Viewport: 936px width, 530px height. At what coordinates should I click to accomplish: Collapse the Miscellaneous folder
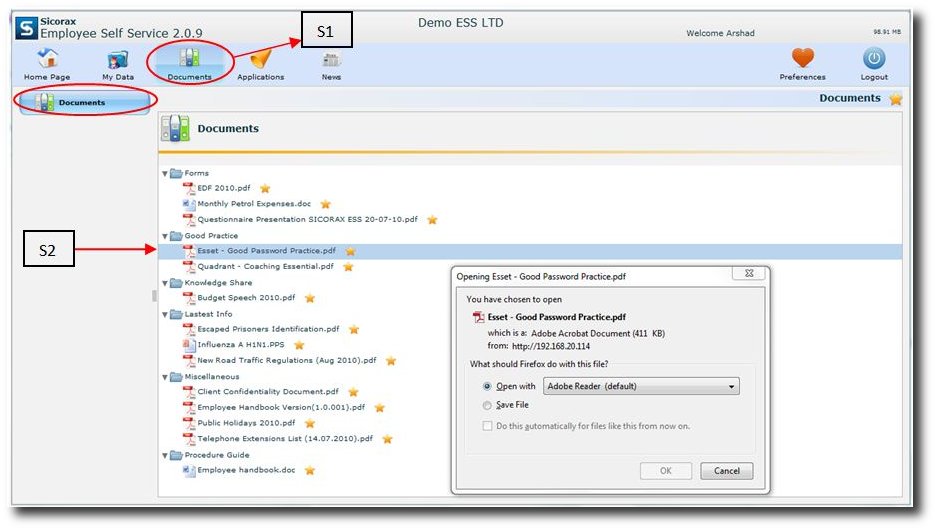pos(165,377)
